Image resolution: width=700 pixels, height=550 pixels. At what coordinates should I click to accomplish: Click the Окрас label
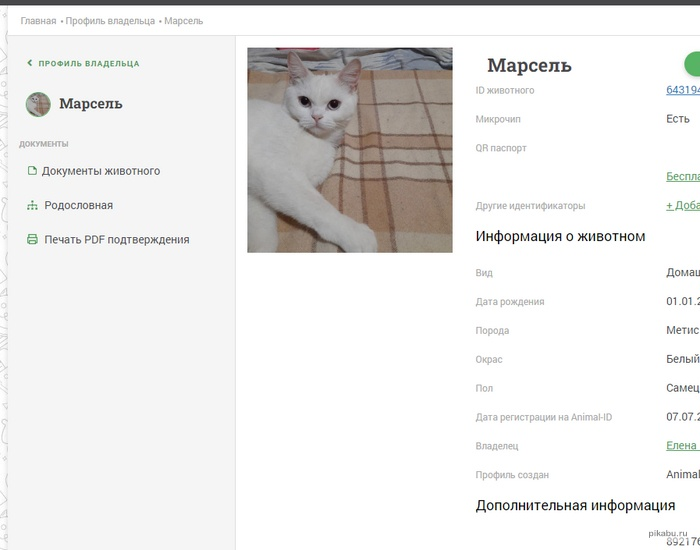click(489, 359)
